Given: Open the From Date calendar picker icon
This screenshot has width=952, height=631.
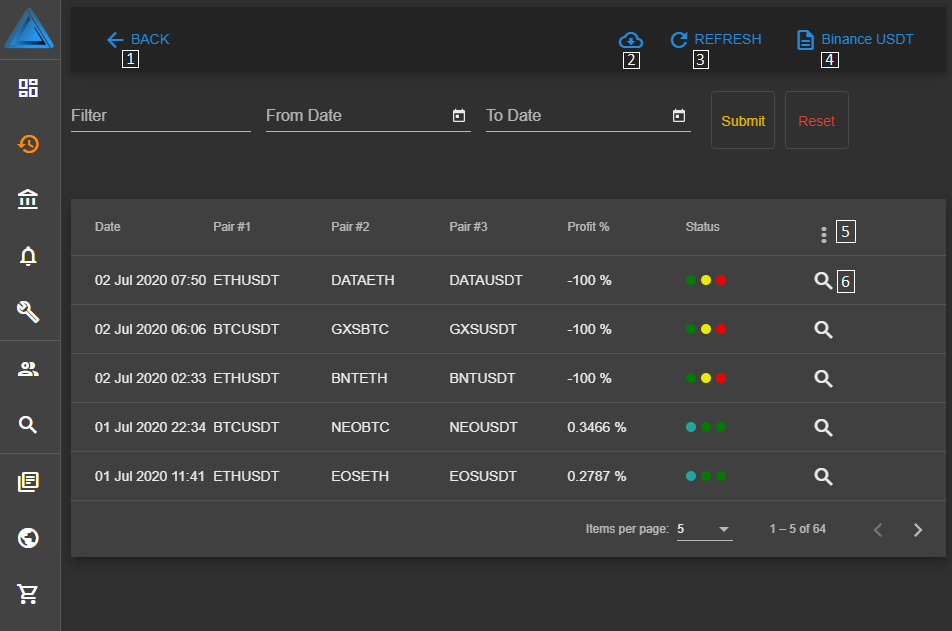Looking at the screenshot, I should coord(459,115).
